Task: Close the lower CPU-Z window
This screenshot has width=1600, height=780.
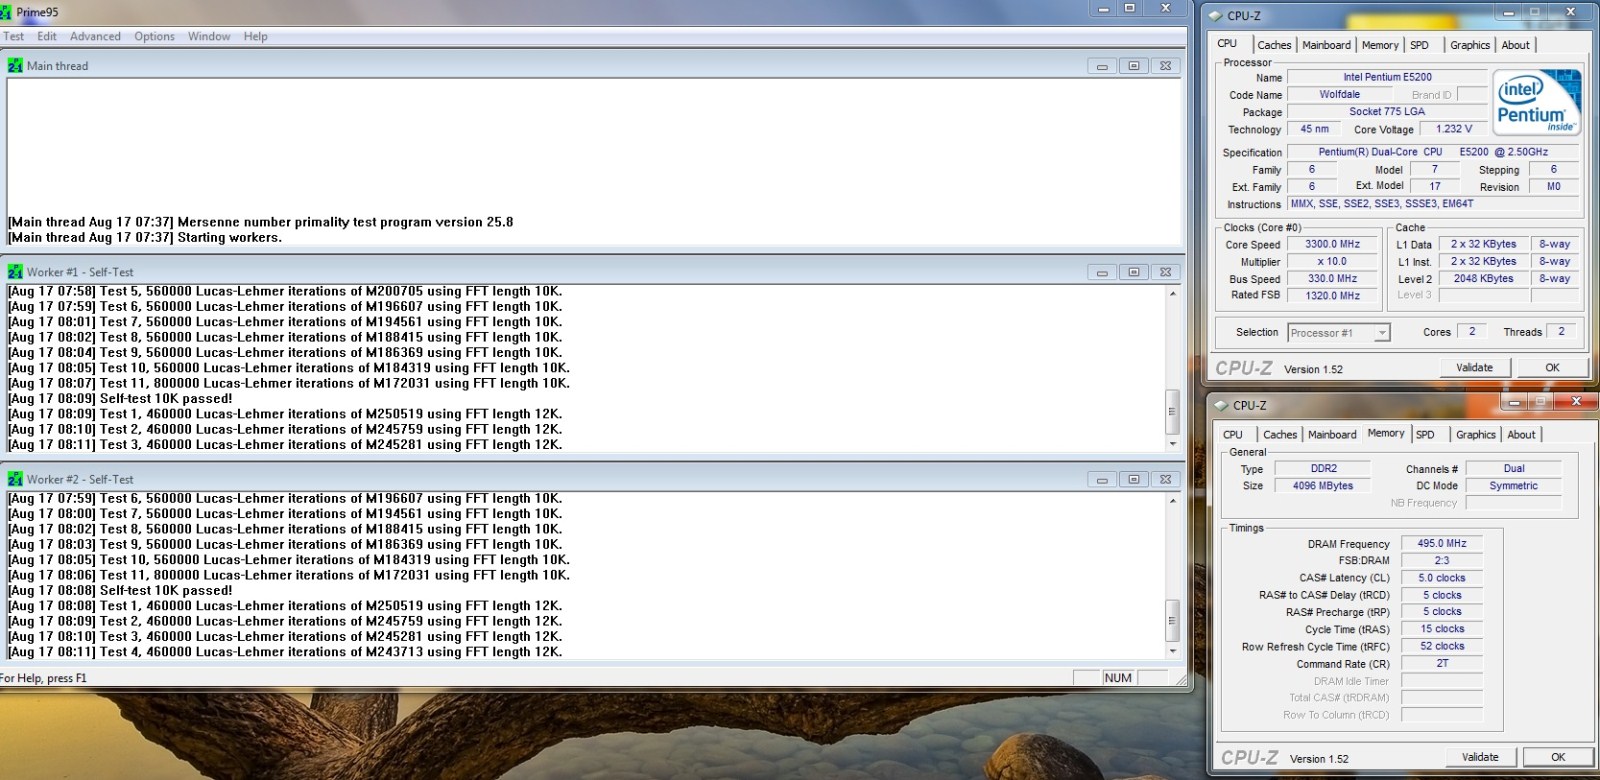Action: pyautogui.click(x=1576, y=402)
